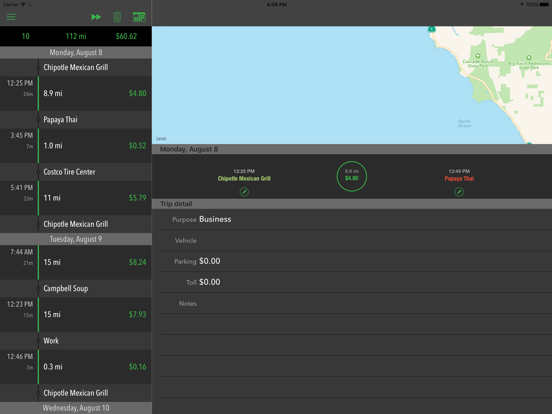Viewport: 552px width, 414px height.
Task: Edit start location Chipotle Mexican Grill pencil
Action: click(244, 192)
